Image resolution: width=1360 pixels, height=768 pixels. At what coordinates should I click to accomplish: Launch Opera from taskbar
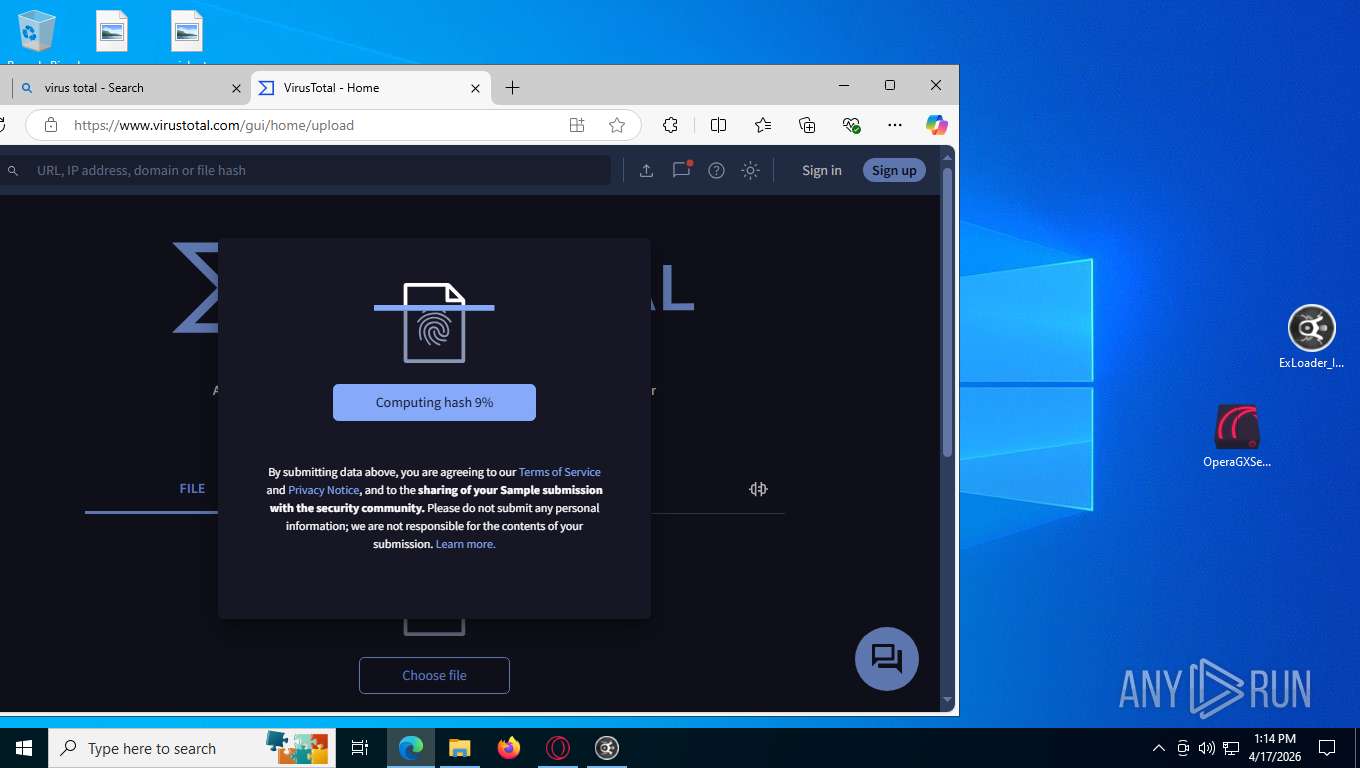pos(558,748)
